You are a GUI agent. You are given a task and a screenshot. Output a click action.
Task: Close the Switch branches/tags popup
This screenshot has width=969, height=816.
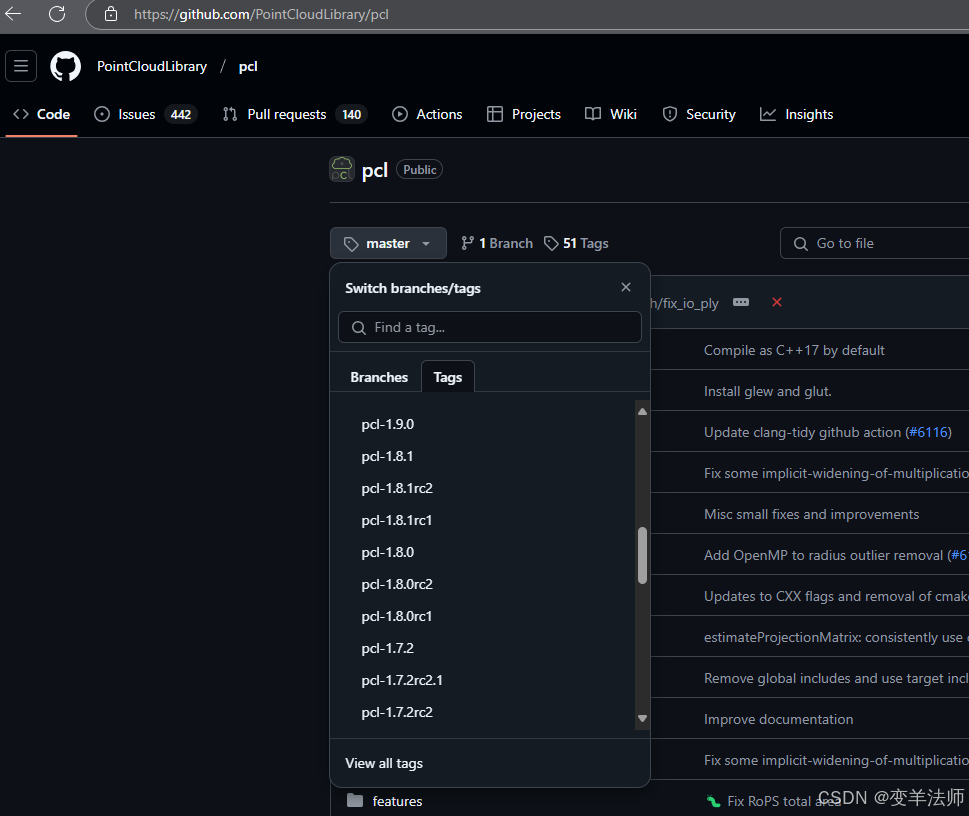click(626, 287)
